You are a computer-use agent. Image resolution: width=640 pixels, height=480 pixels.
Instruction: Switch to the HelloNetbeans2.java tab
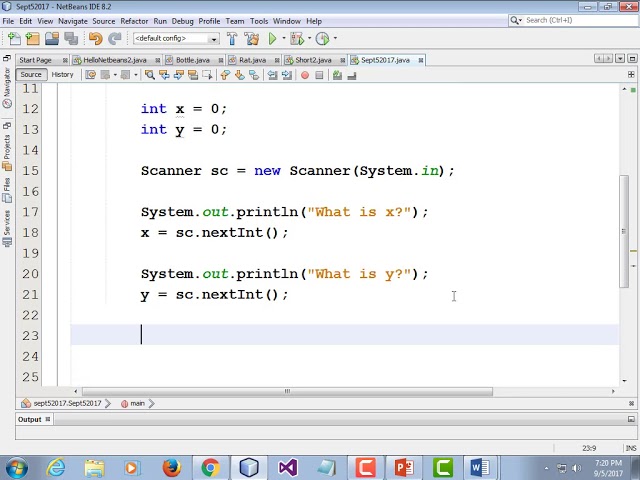coord(115,60)
